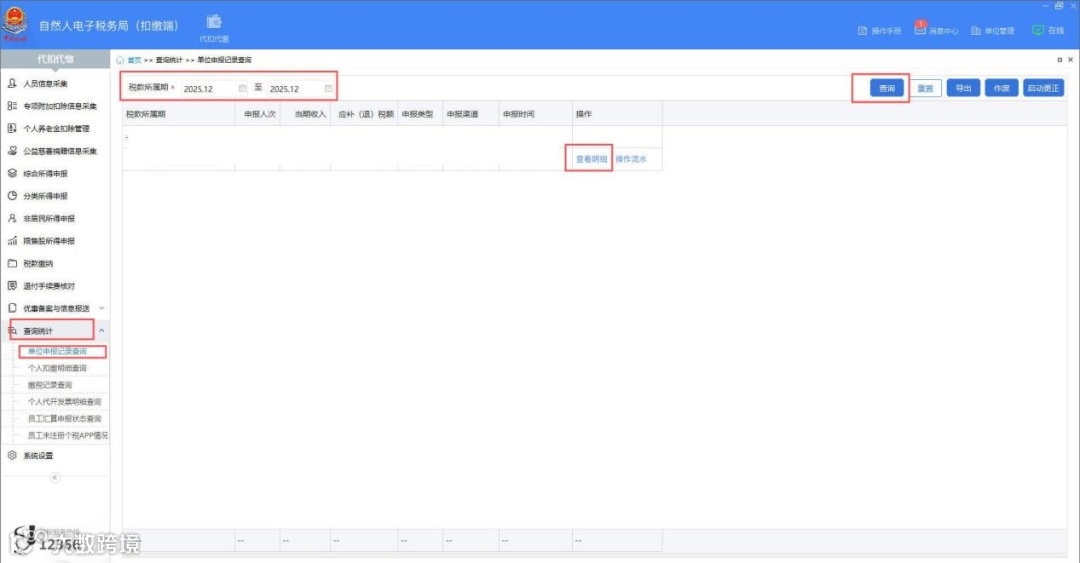Focus the start 税款所属期 date field

pos(214,88)
